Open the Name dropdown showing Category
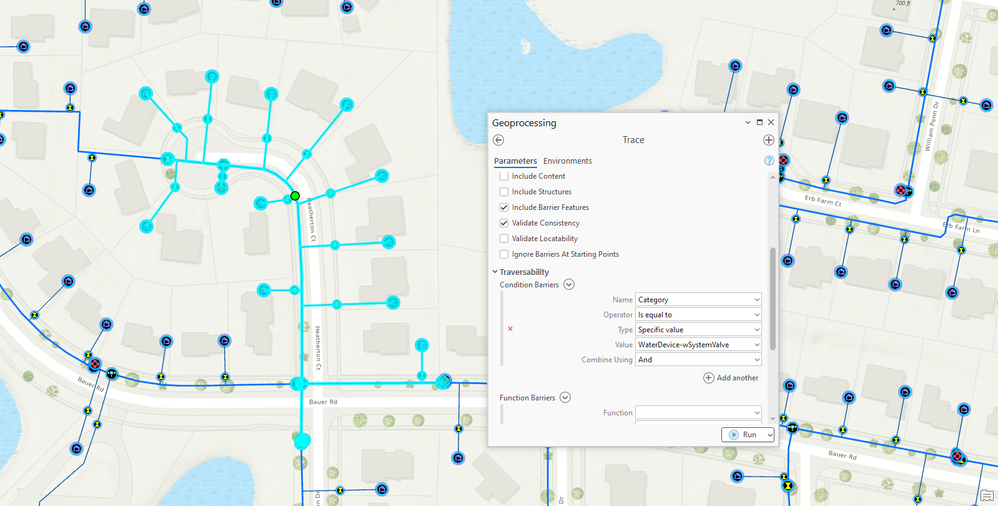 pos(698,299)
